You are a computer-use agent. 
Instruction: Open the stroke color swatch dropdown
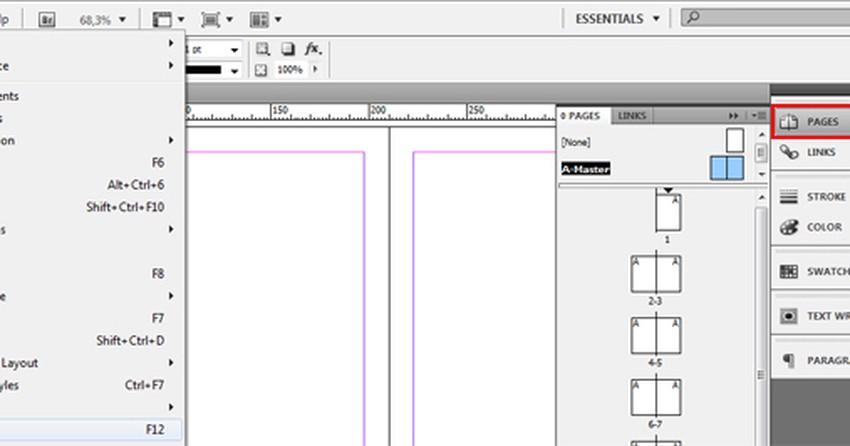click(x=234, y=70)
